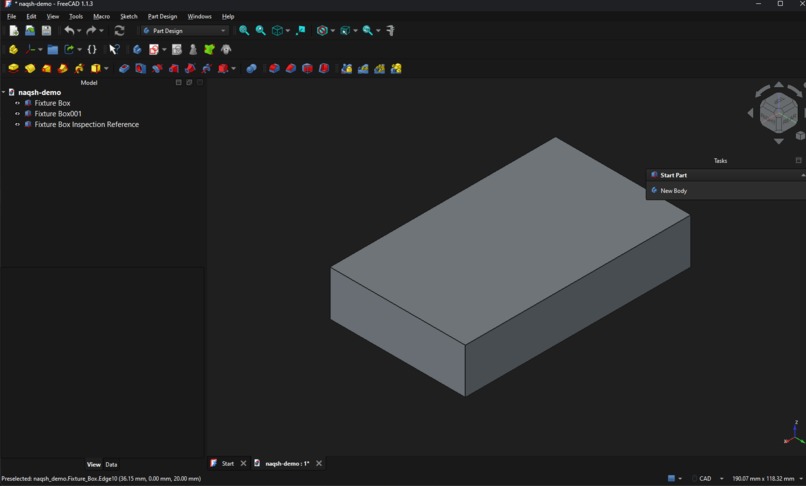The width and height of the screenshot is (806, 486).
Task: Open the Windows menu
Action: point(199,16)
